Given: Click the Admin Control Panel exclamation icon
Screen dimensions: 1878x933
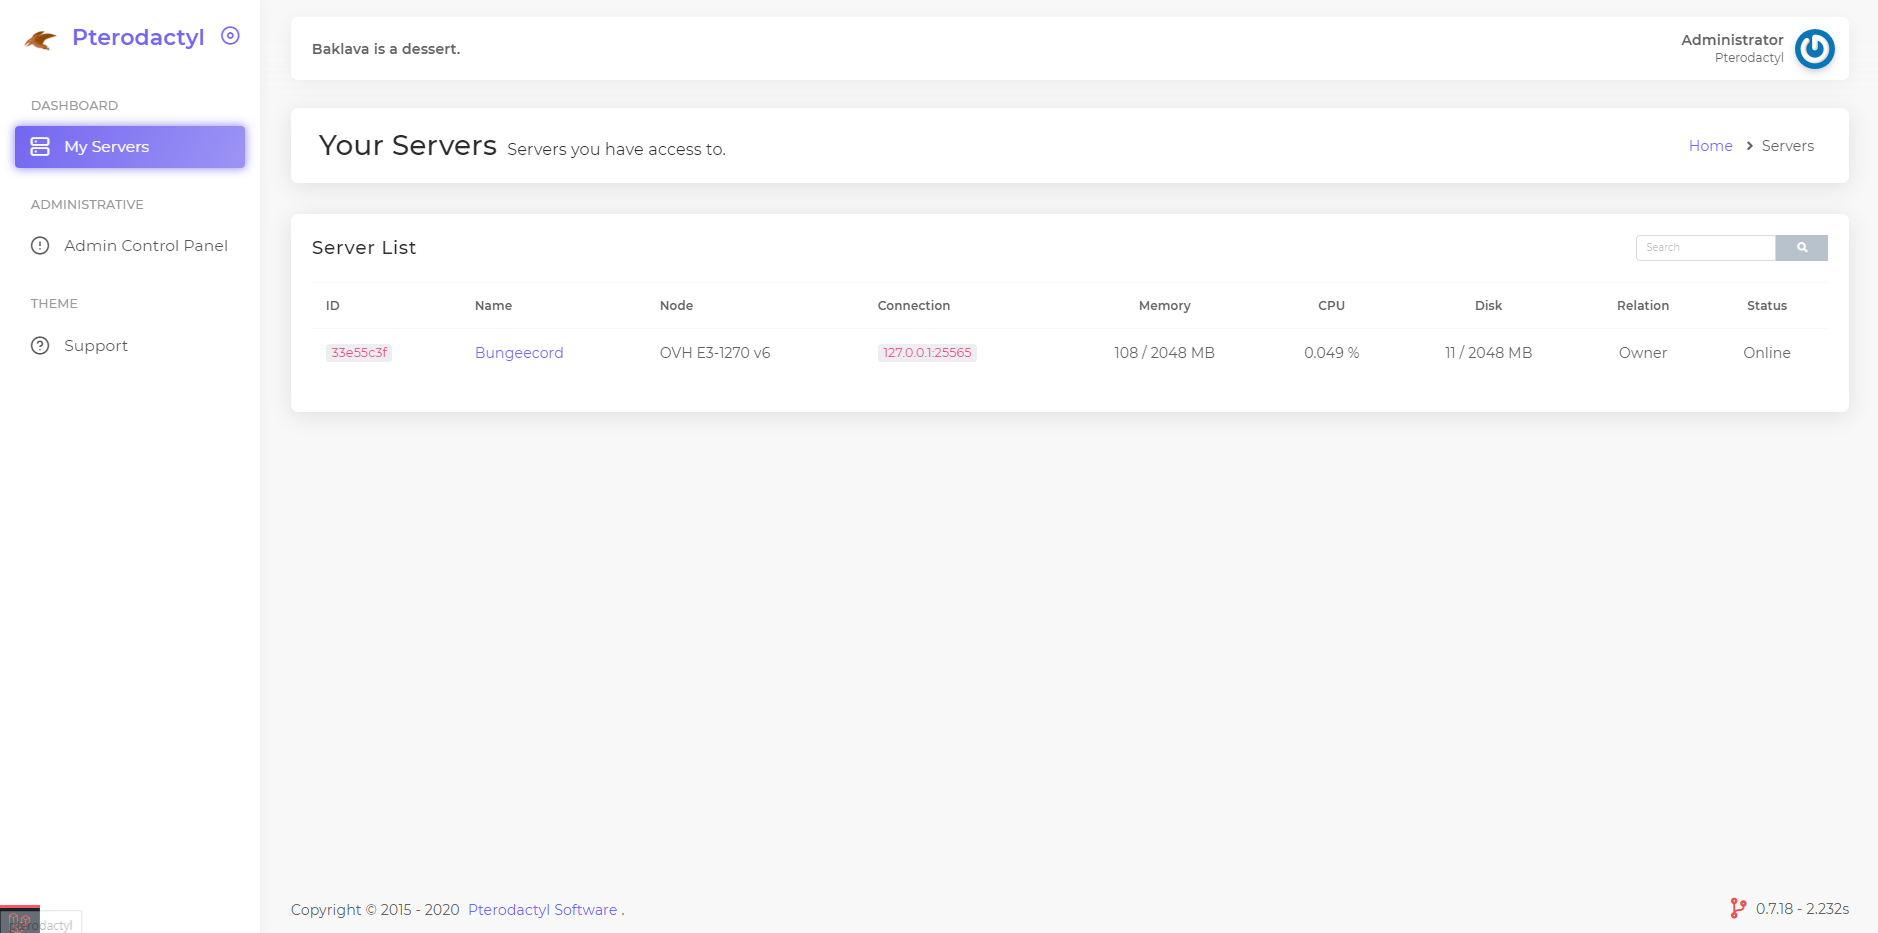Looking at the screenshot, I should [40, 246].
